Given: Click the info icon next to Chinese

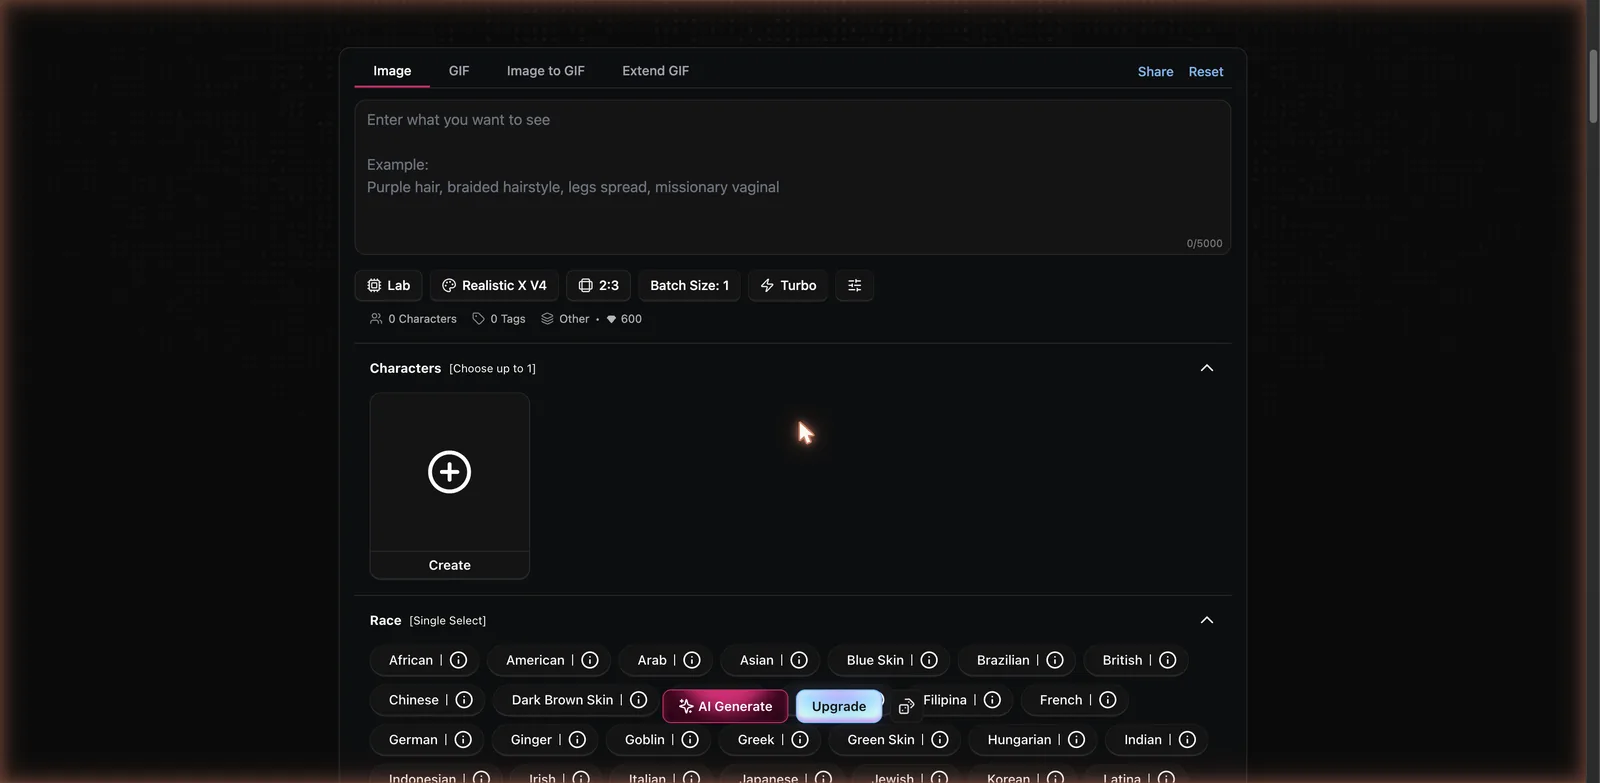Looking at the screenshot, I should click(464, 700).
